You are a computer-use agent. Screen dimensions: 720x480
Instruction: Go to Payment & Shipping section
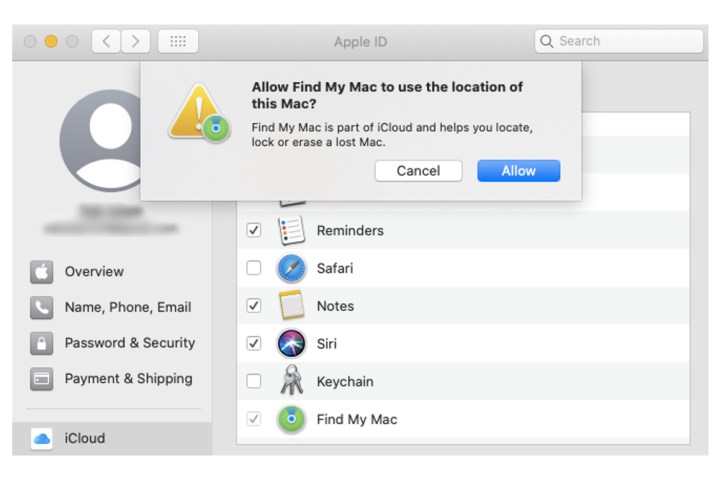pyautogui.click(x=128, y=379)
